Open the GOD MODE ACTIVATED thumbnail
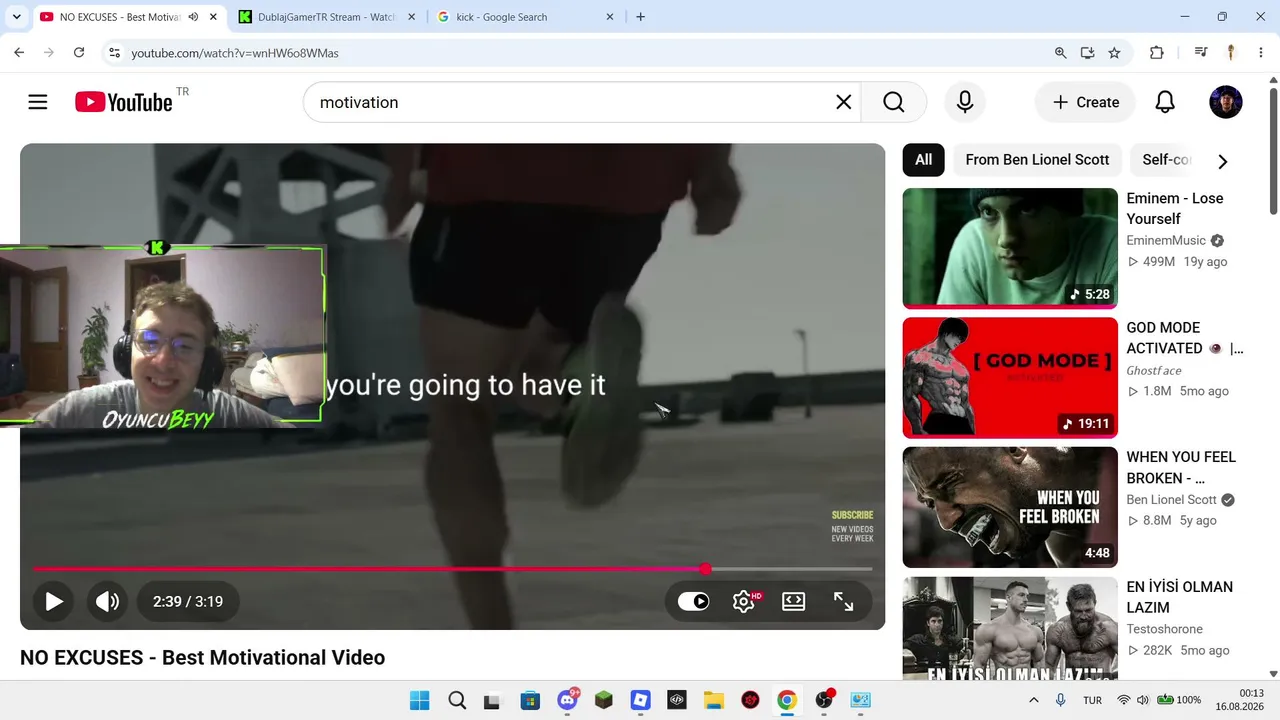Viewport: 1280px width, 720px height. 1010,378
